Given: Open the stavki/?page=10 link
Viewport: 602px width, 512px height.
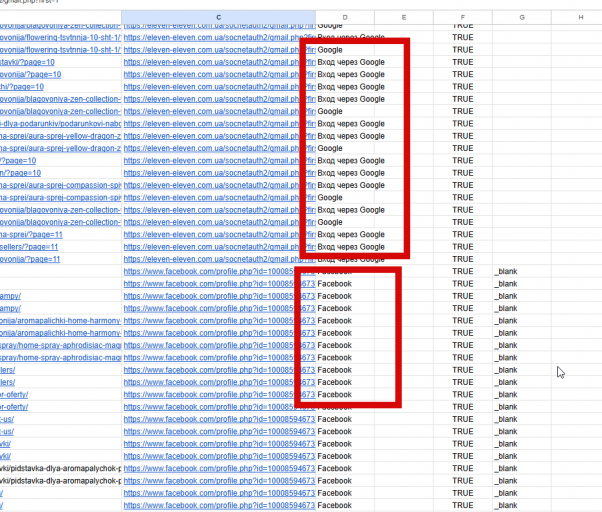Looking at the screenshot, I should [27, 62].
